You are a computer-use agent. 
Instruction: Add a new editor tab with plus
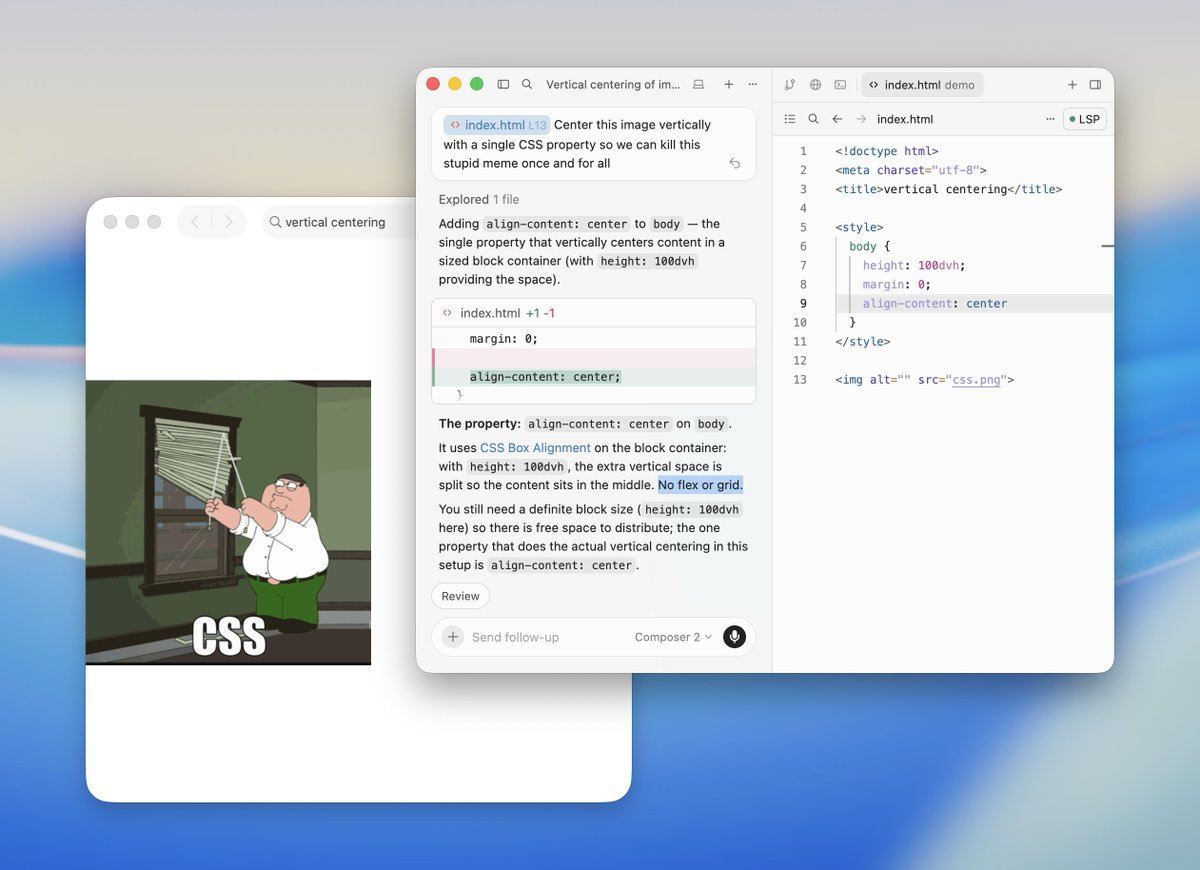[x=1072, y=85]
